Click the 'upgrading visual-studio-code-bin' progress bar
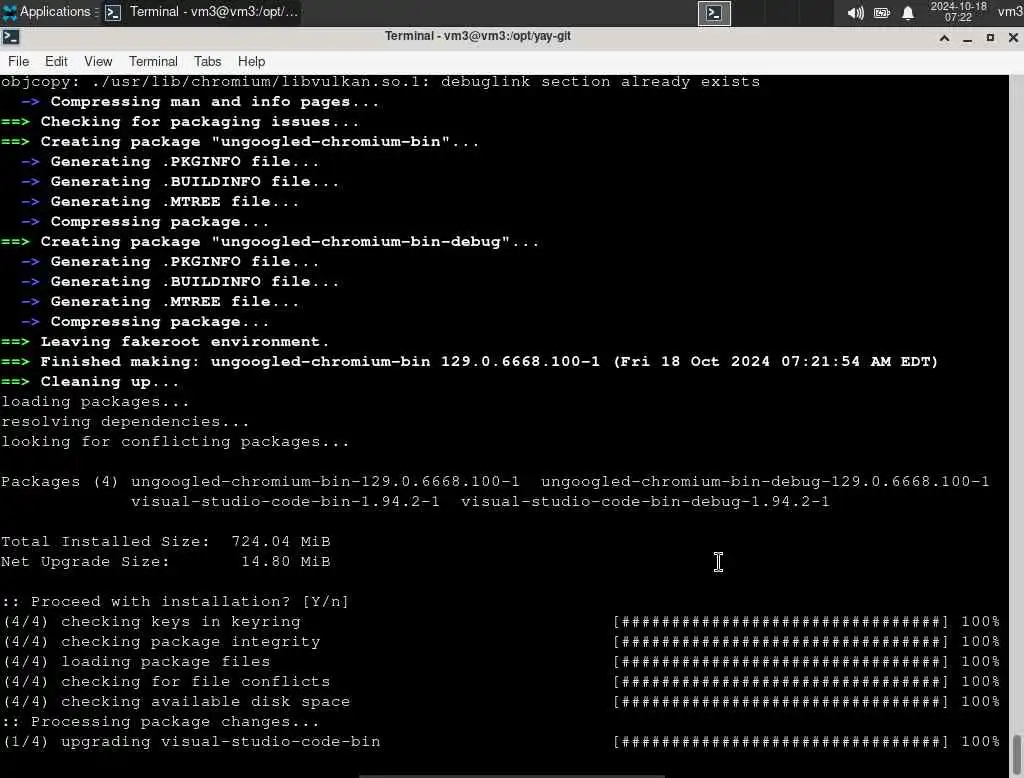Screen dimensions: 1024x778 point(780,741)
